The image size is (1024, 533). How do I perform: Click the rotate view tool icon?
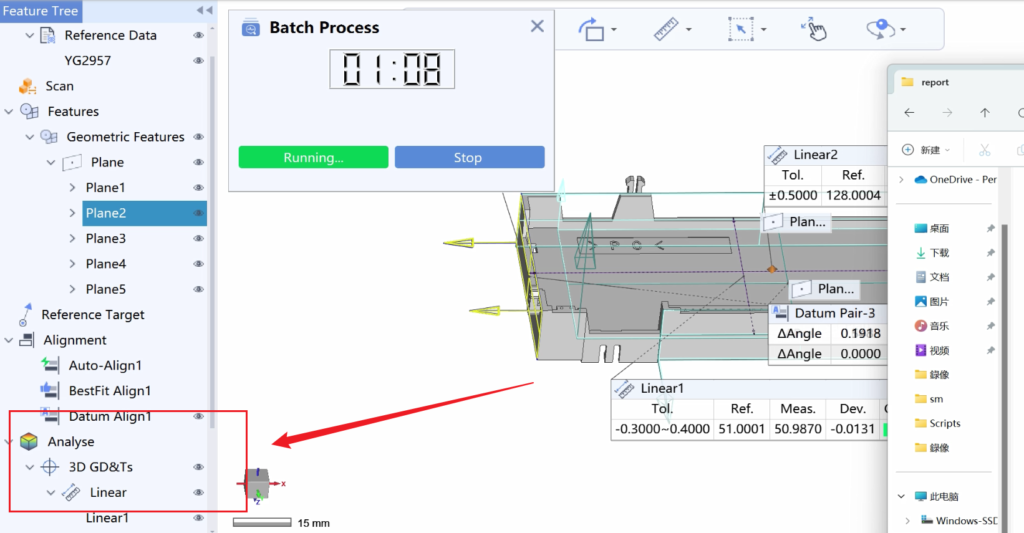591,29
